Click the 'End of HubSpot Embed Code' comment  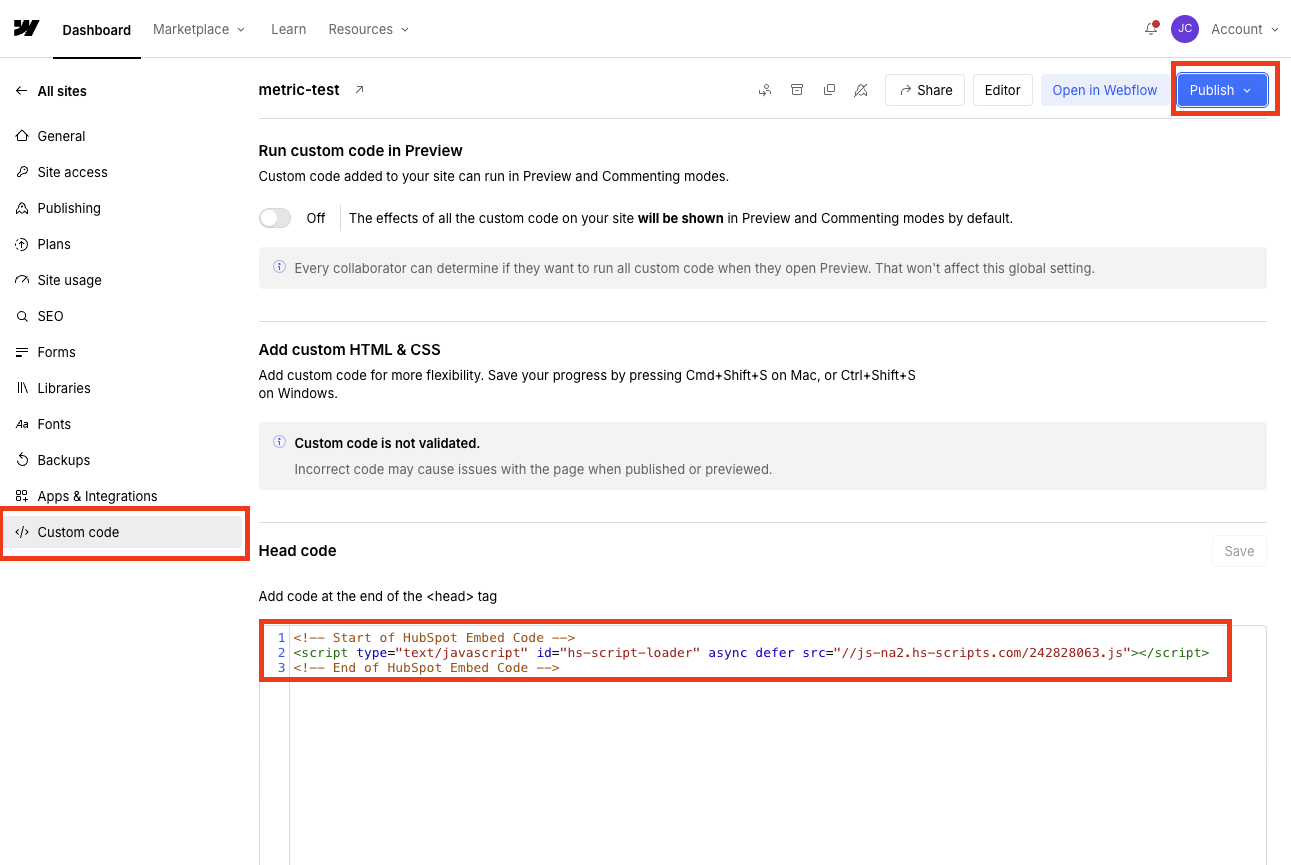(426, 668)
